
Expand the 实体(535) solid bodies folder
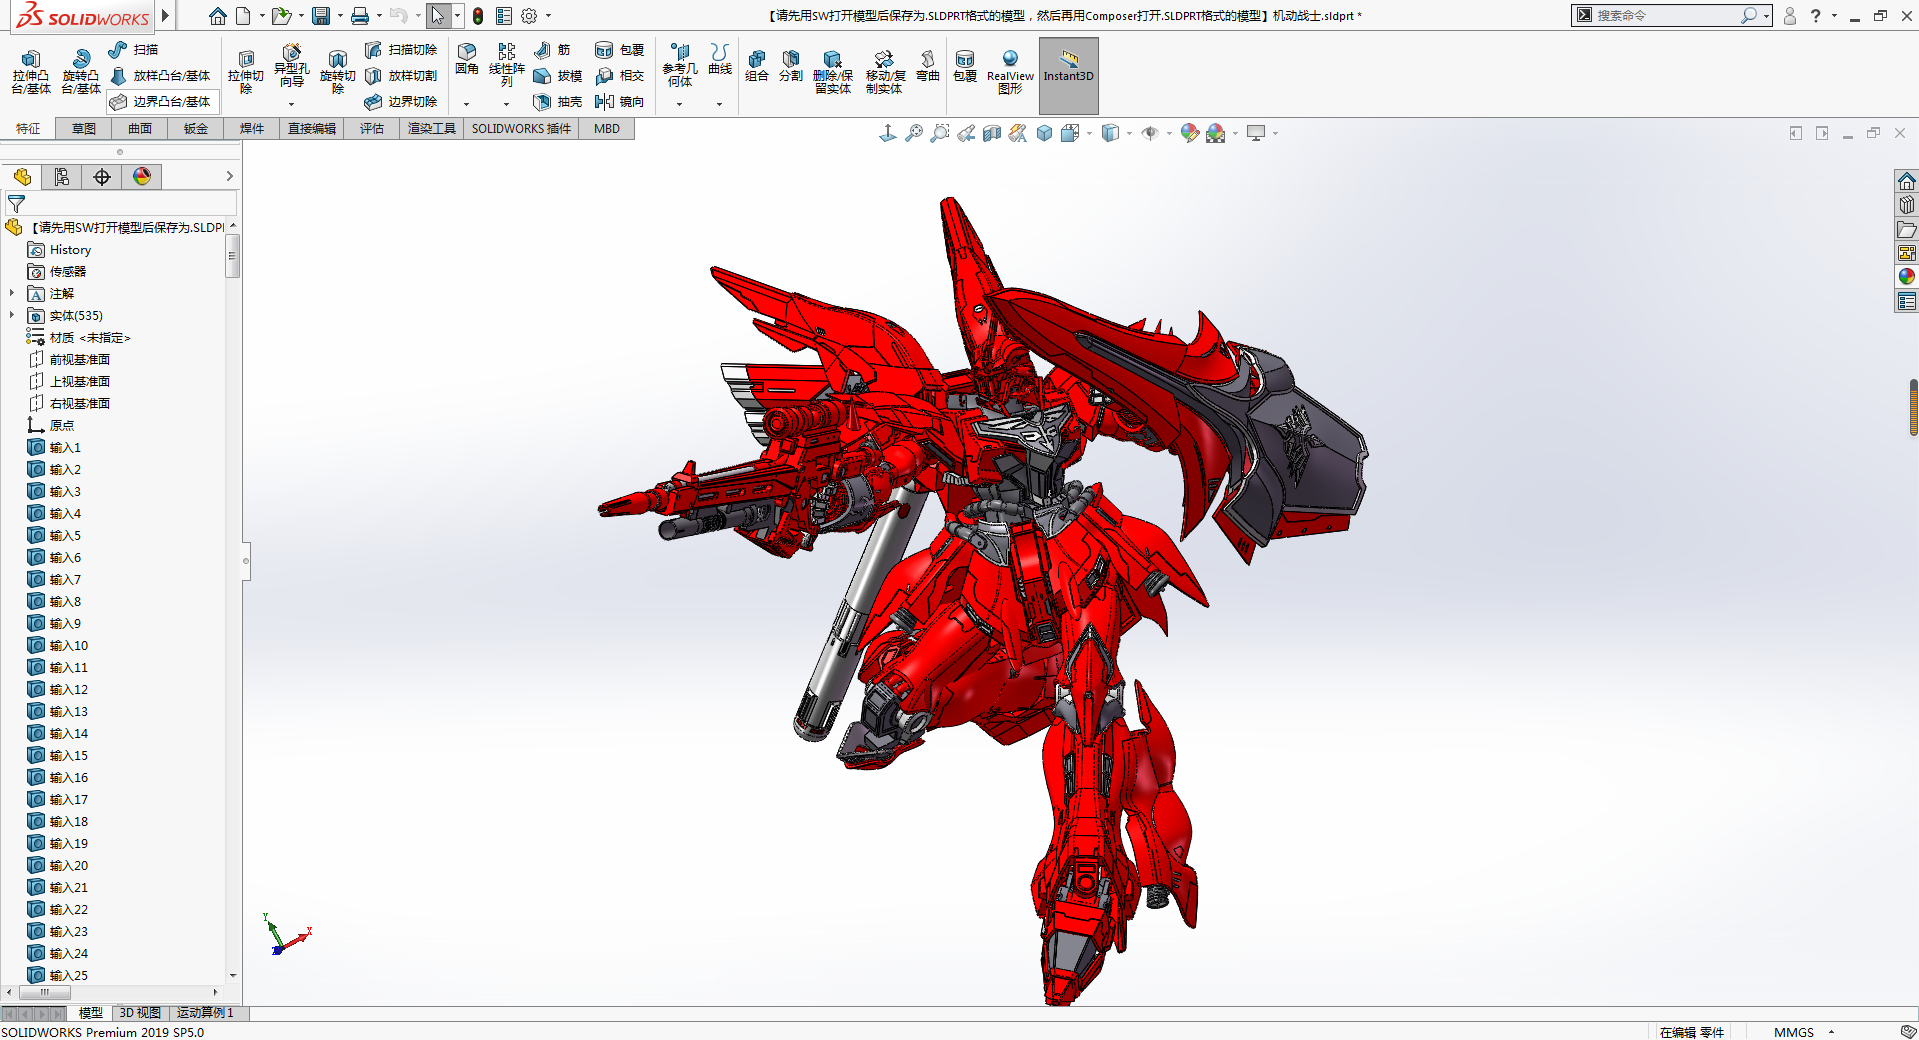click(12, 316)
